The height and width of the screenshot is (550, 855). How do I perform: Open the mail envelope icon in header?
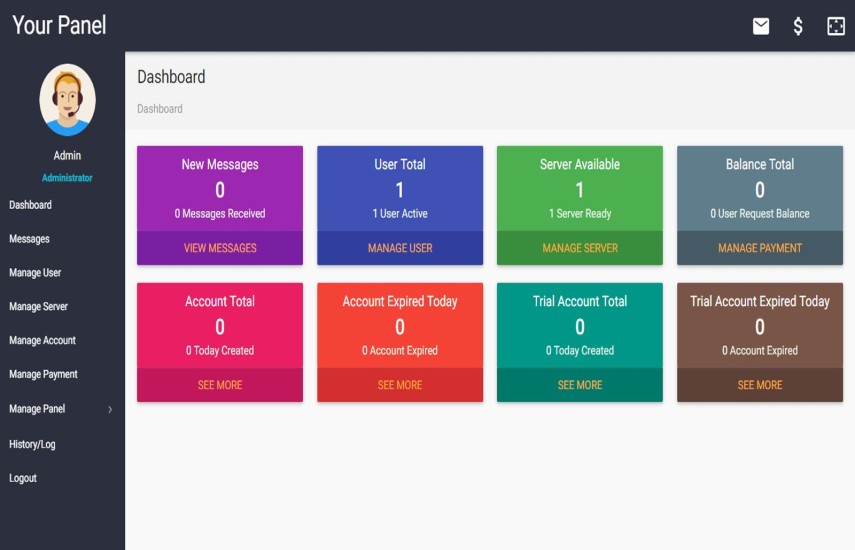[761, 26]
